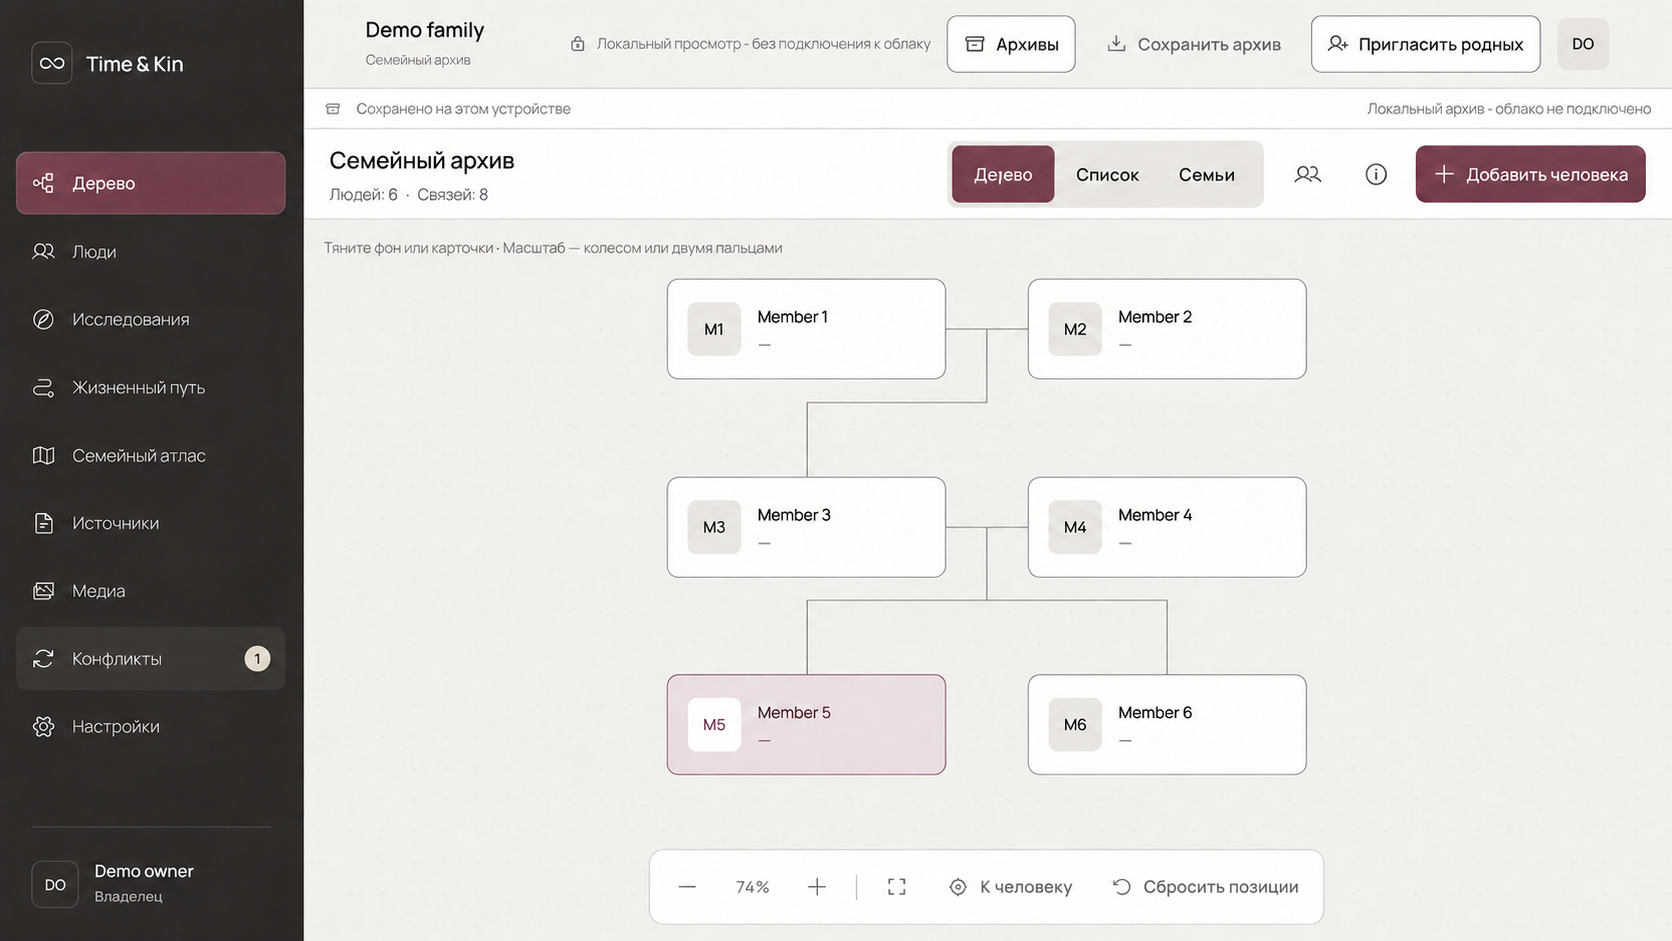Click the people group icon beside view tabs
This screenshot has width=1672, height=941.
tap(1307, 174)
